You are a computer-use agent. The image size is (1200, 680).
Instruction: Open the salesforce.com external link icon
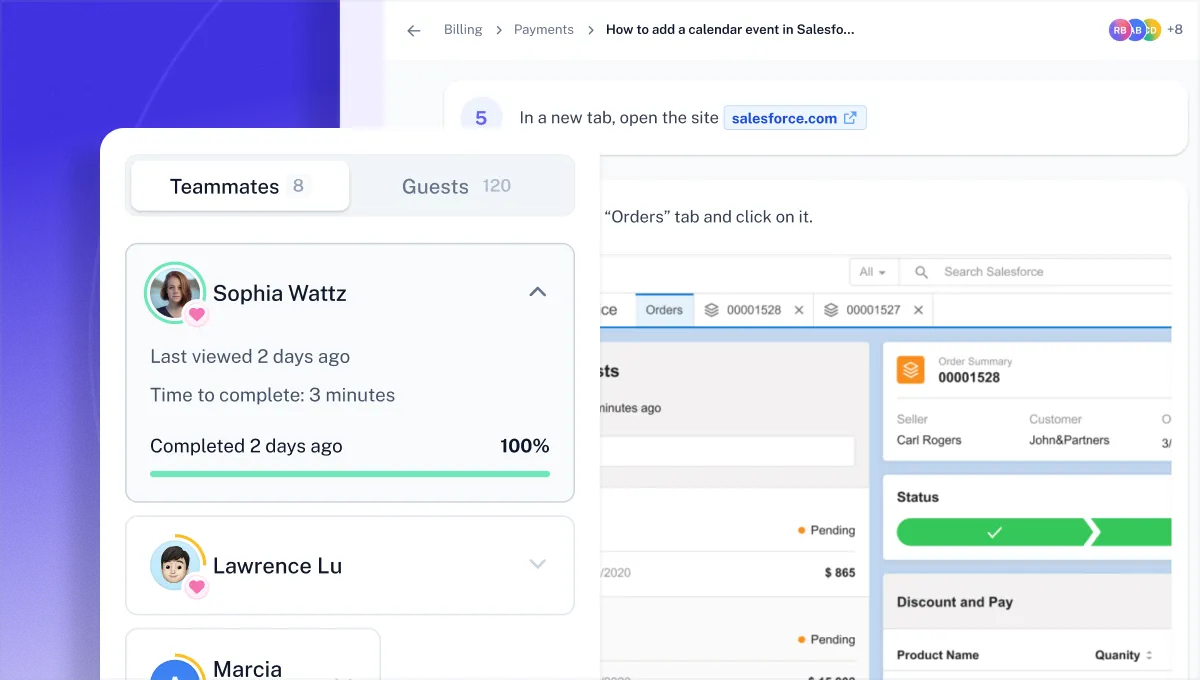(x=851, y=117)
